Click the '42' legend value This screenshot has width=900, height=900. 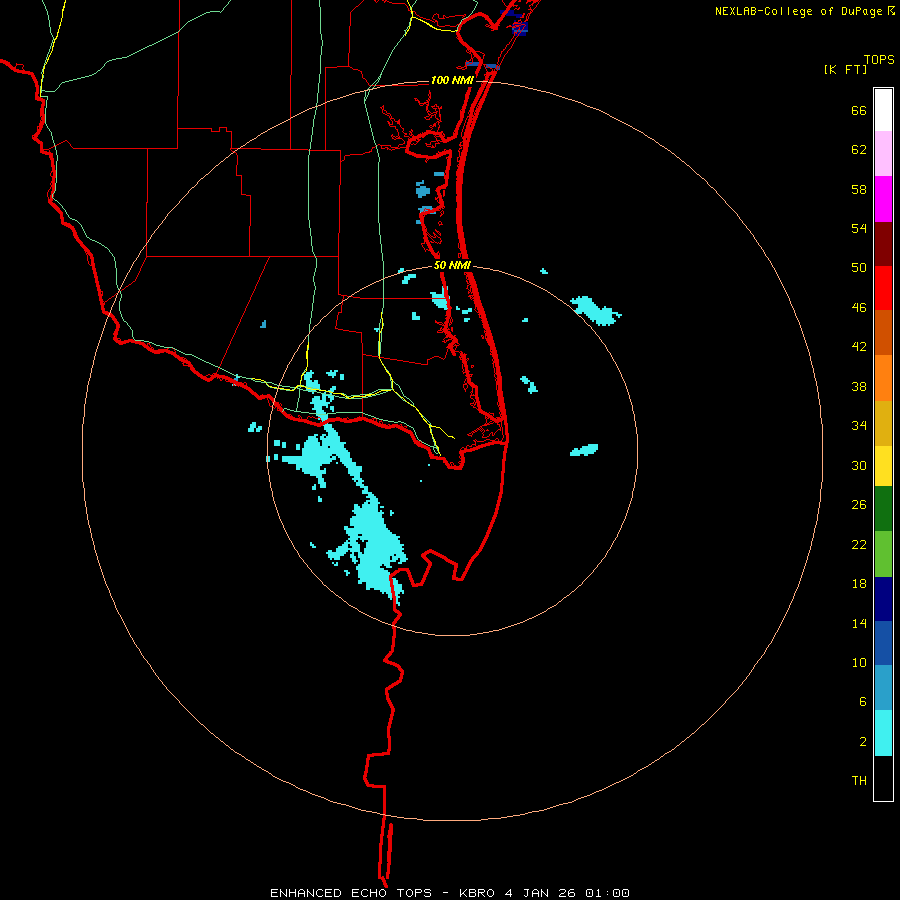859,346
